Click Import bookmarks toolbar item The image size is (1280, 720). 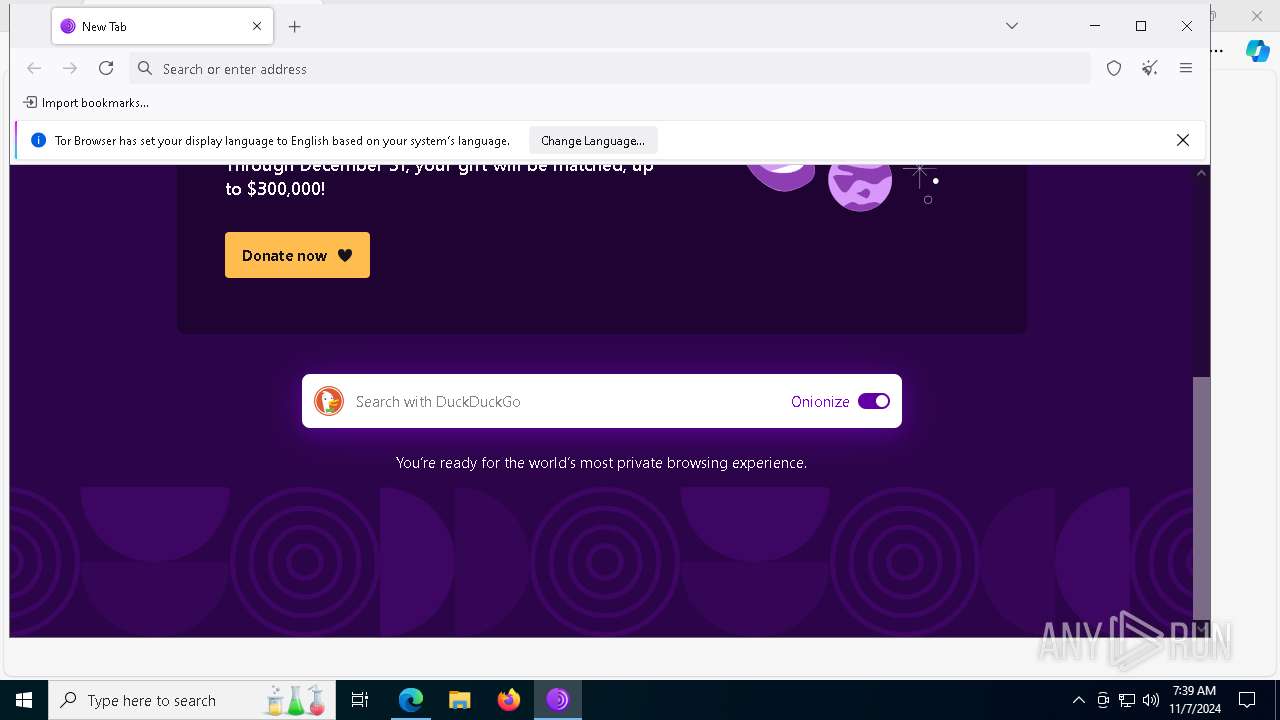point(86,102)
